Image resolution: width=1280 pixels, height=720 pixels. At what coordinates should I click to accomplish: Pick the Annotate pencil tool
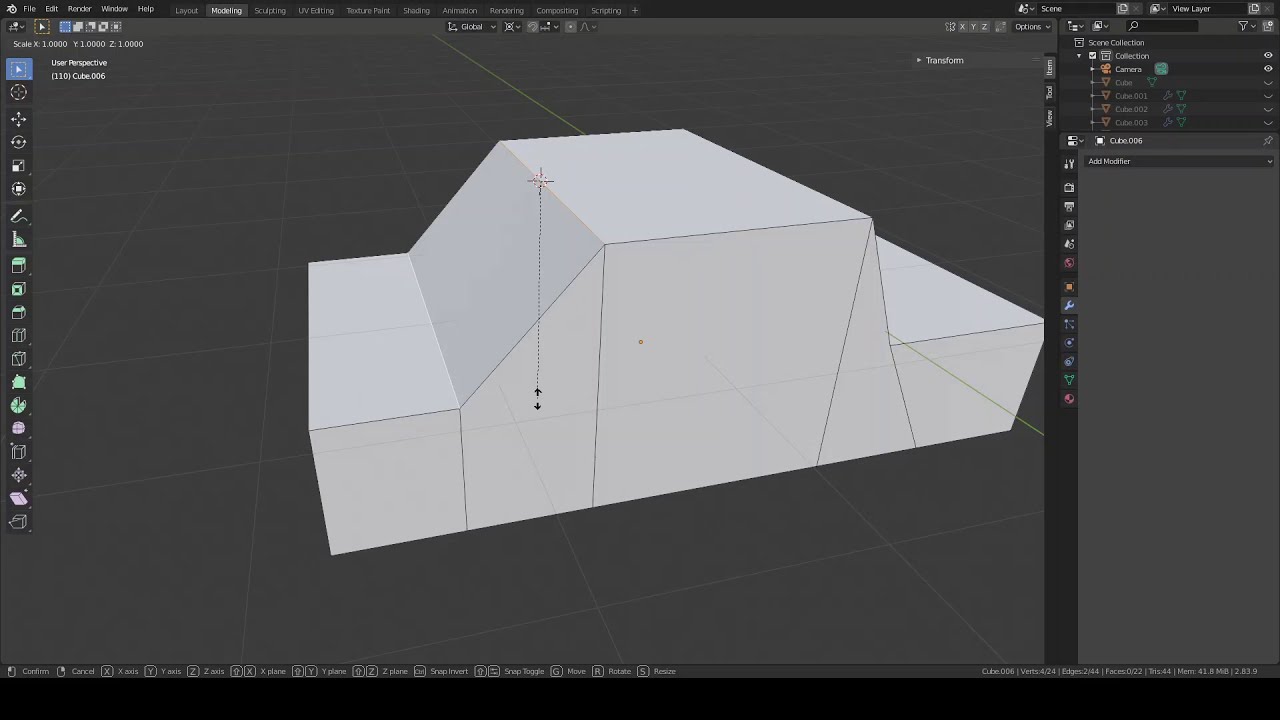18,216
